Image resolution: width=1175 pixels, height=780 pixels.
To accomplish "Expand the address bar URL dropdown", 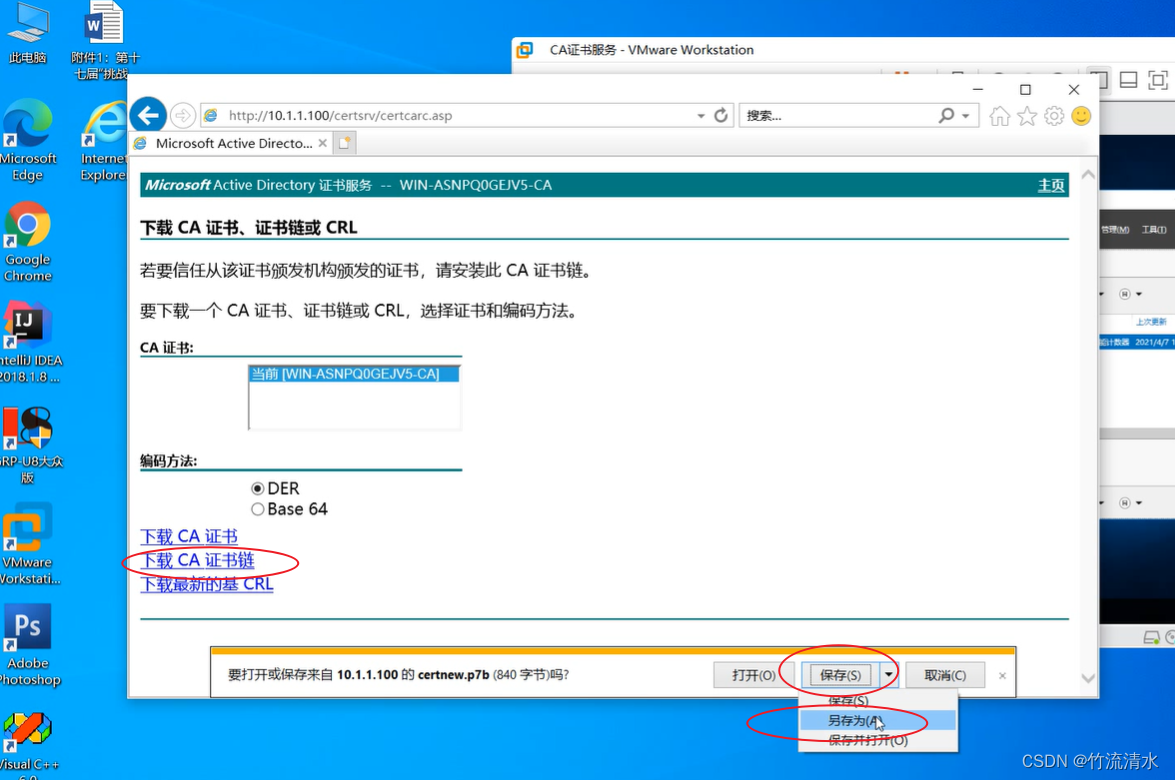I will click(701, 116).
